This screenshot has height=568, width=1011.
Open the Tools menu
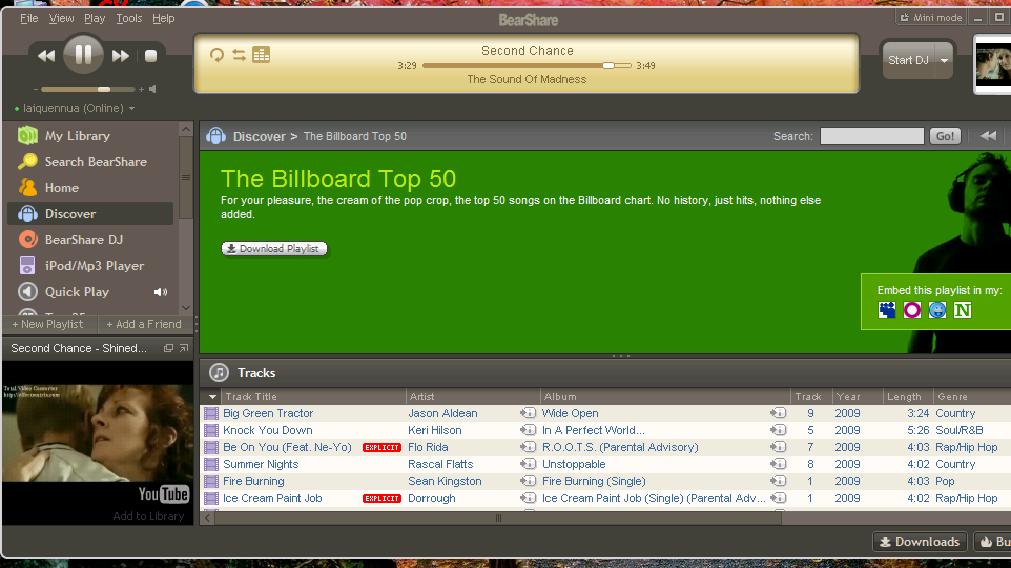(129, 18)
